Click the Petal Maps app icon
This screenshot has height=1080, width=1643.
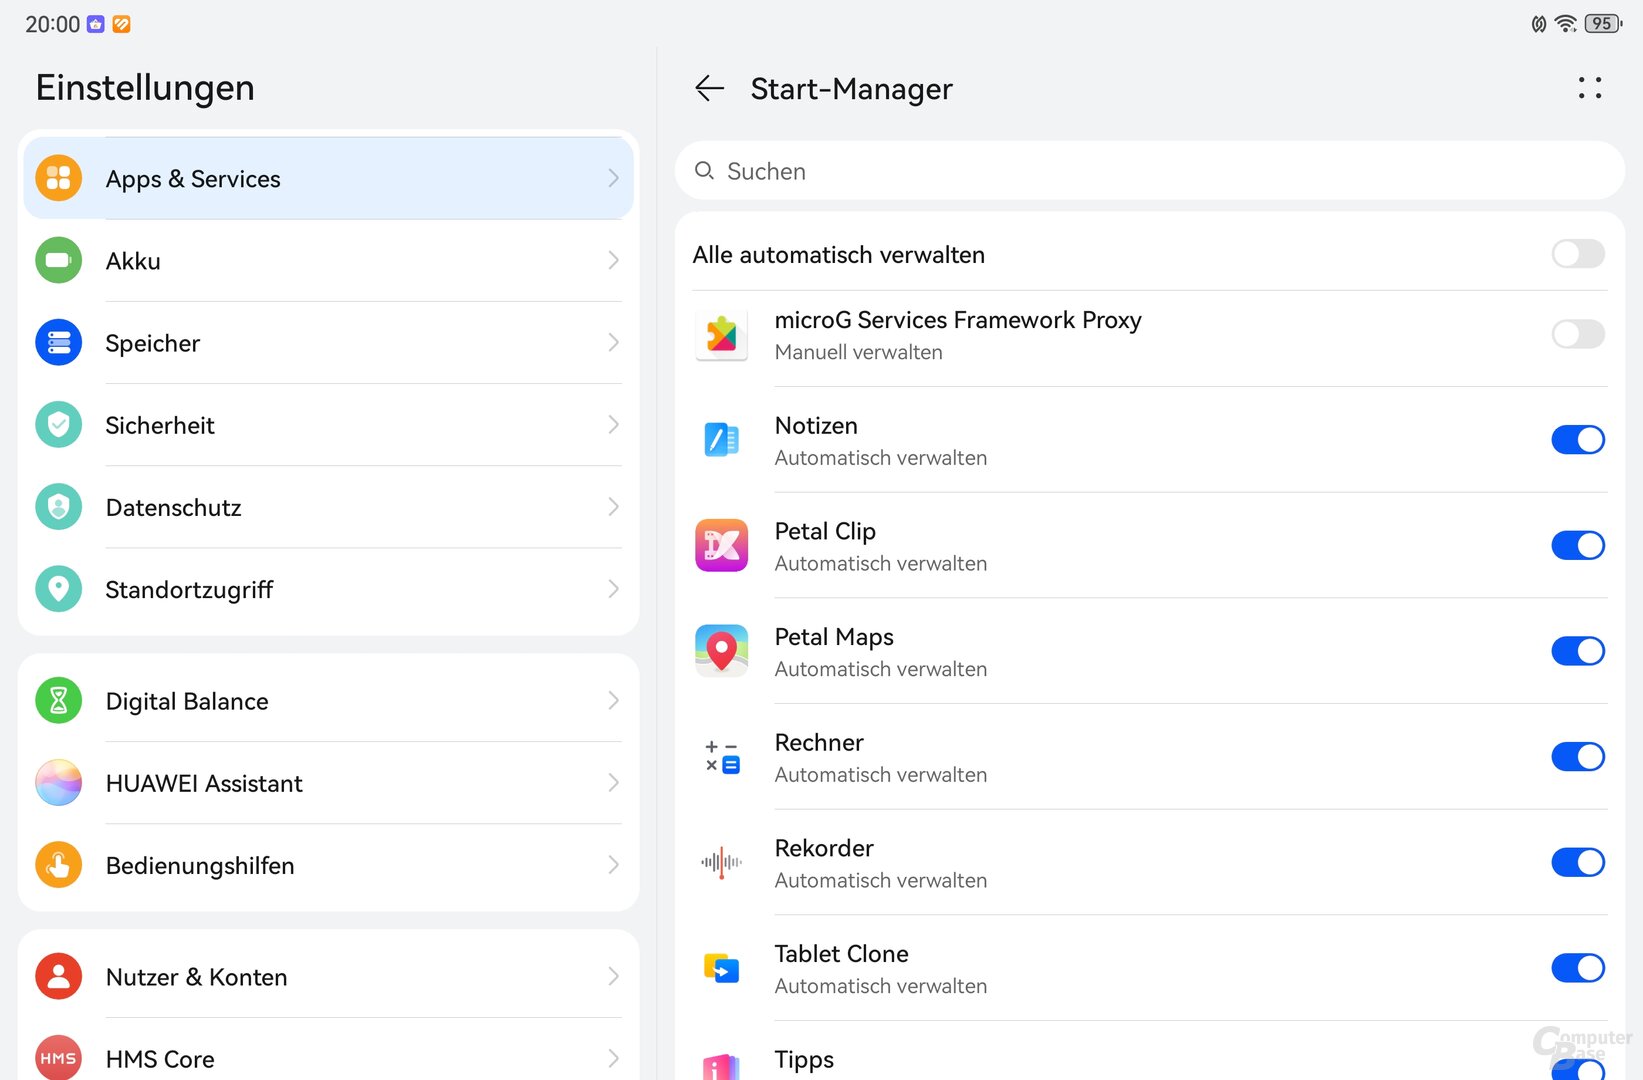point(721,651)
